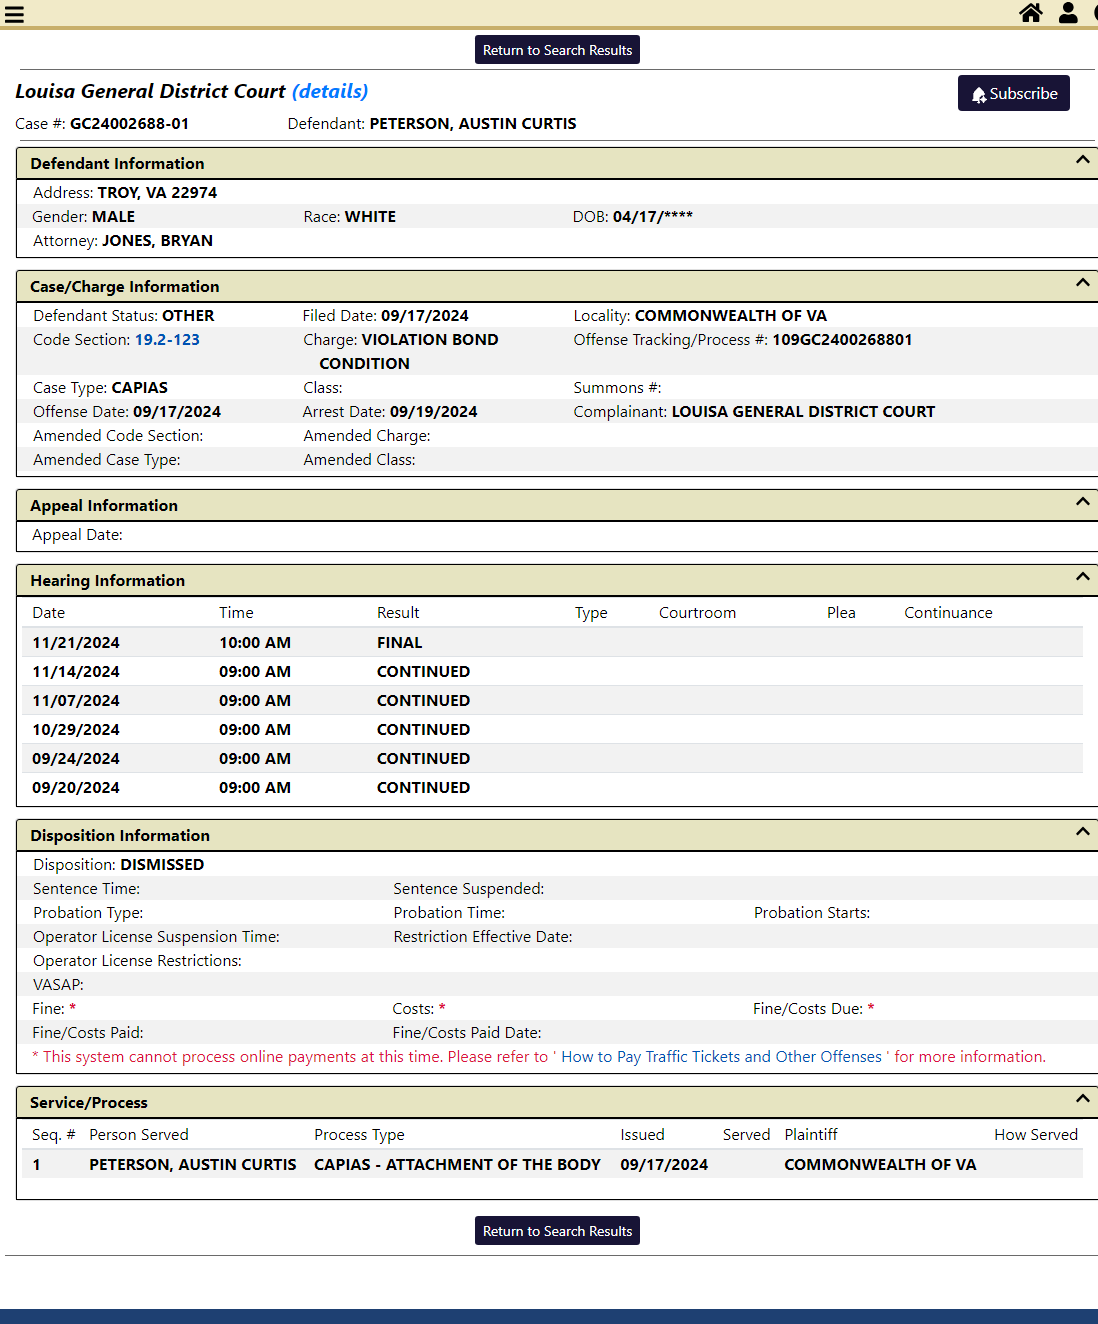Click the FINAL hearing result
The height and width of the screenshot is (1324, 1098).
click(400, 643)
